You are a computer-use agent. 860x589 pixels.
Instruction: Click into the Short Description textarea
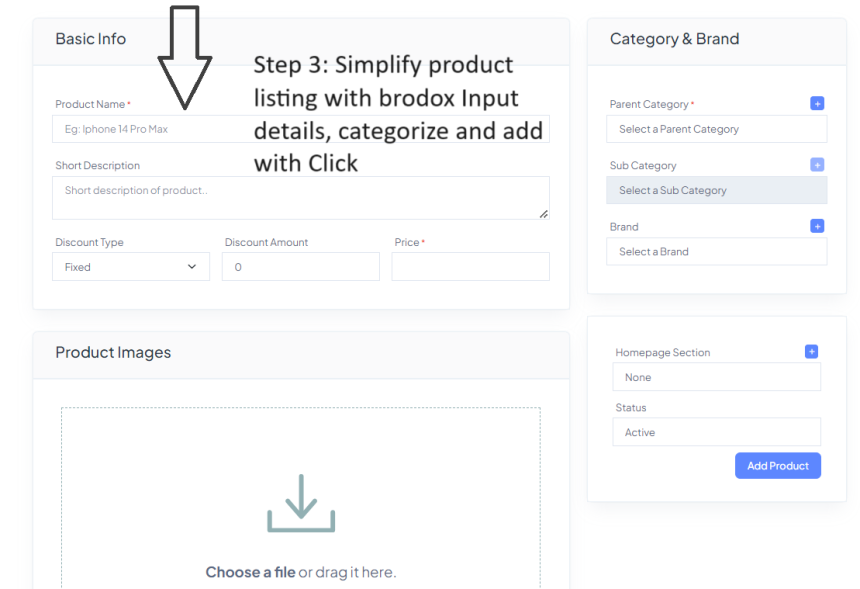[x=300, y=198]
